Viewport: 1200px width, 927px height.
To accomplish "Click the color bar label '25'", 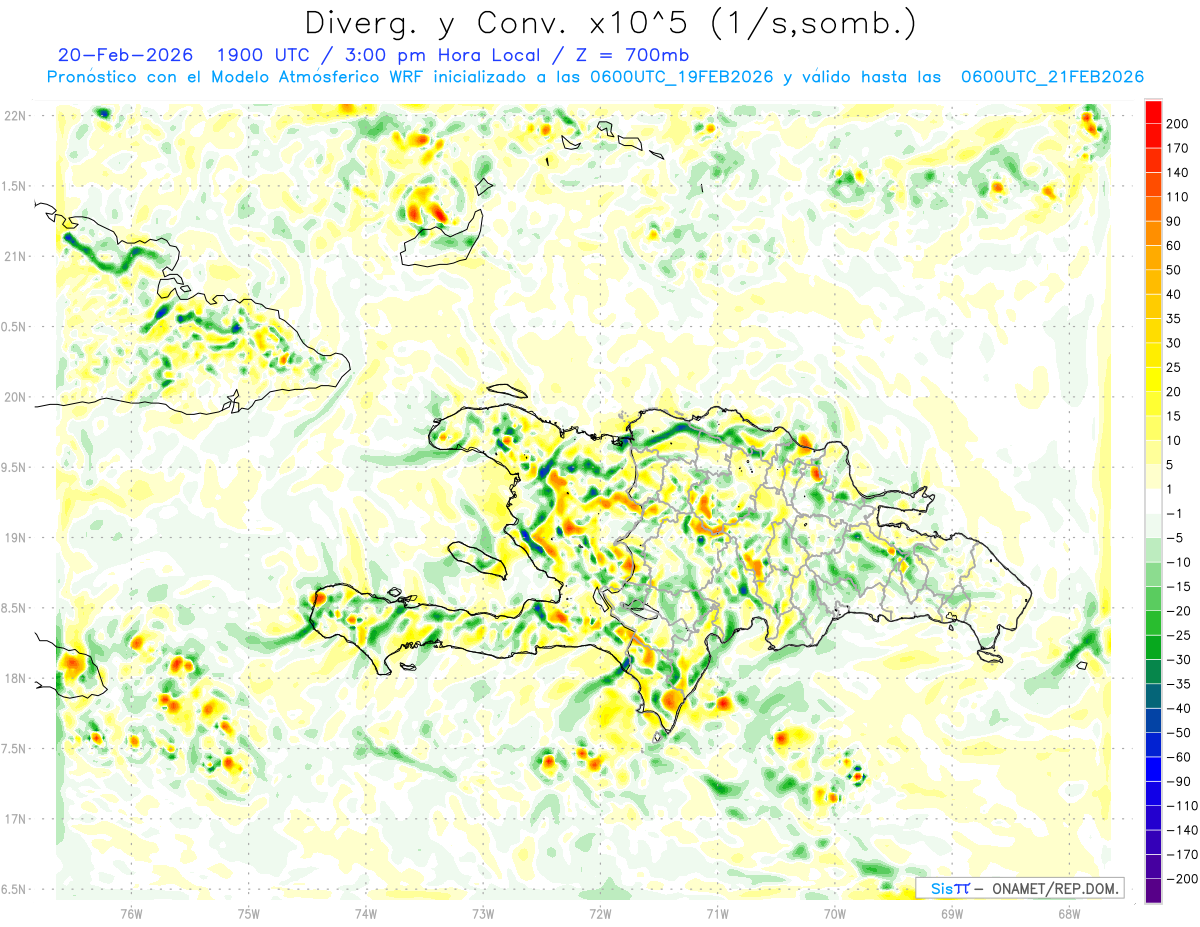I will (1175, 367).
